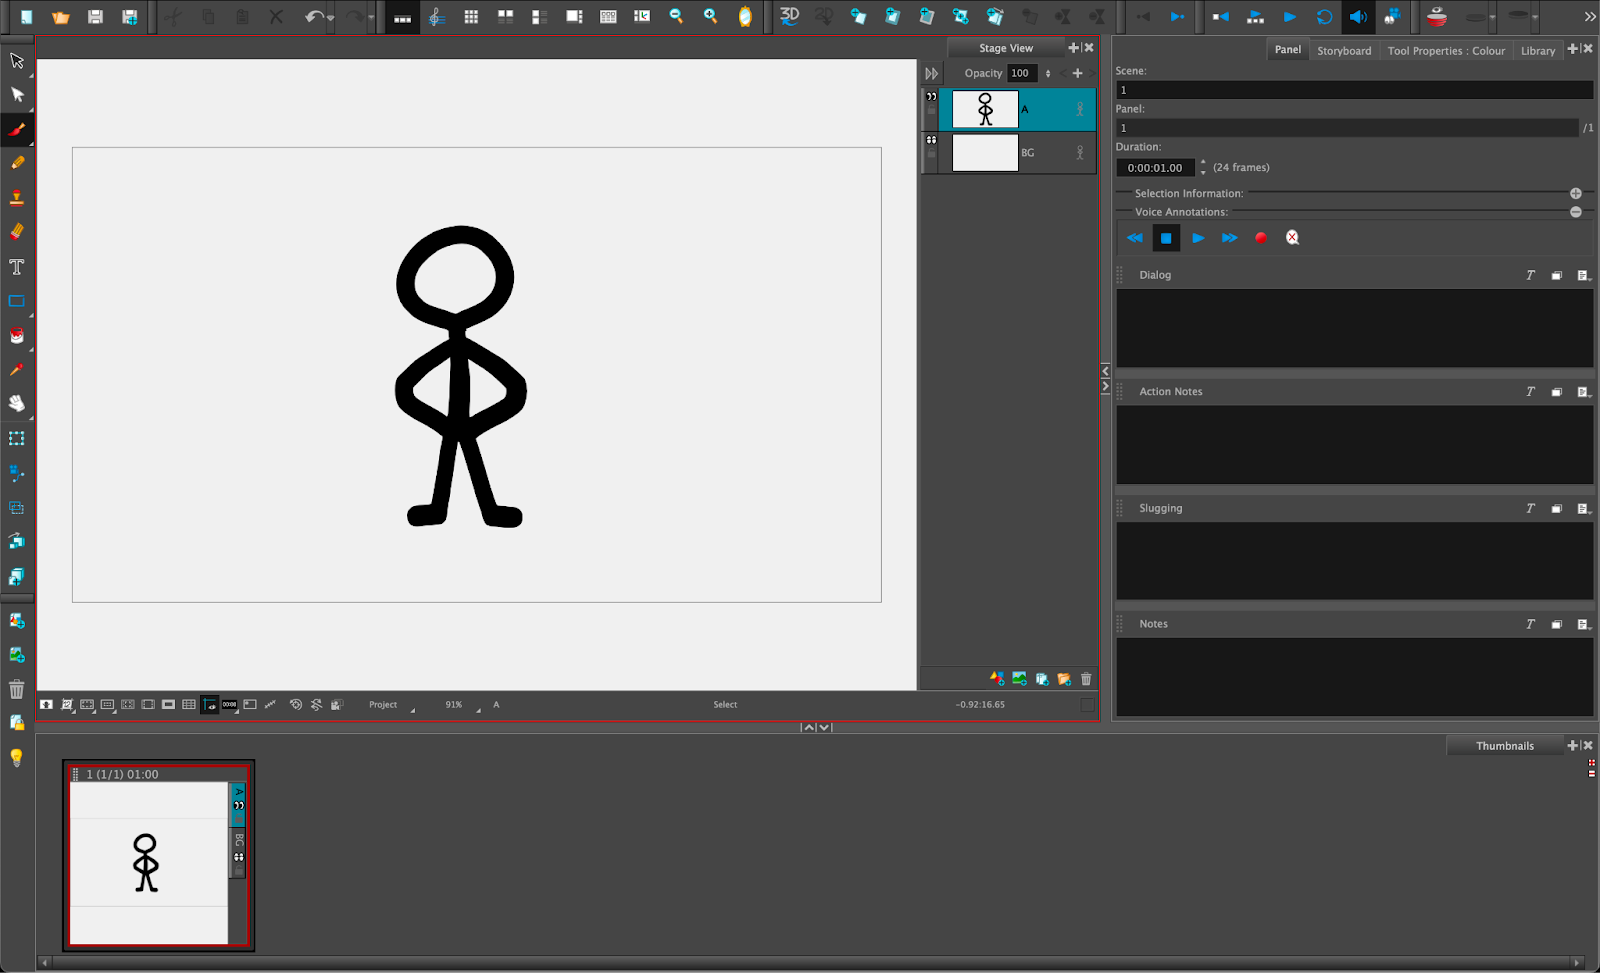Expand the Selection Information section
Screen dimensions: 1600x973
pos(1575,193)
